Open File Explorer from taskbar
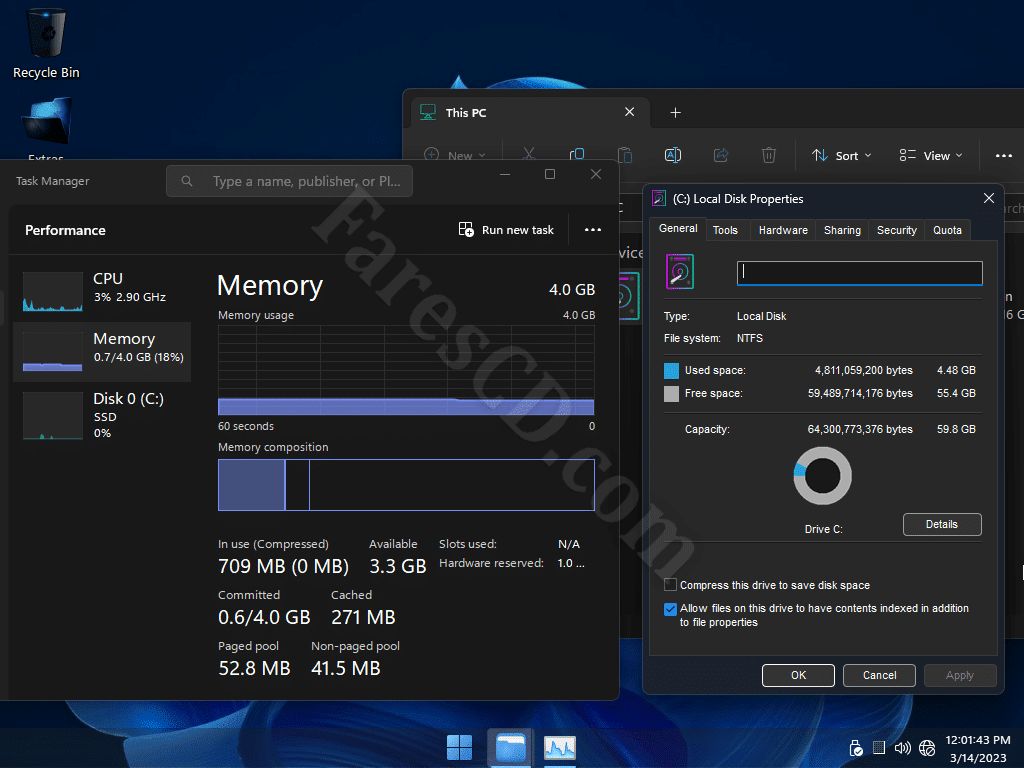The image size is (1024, 768). click(x=510, y=747)
